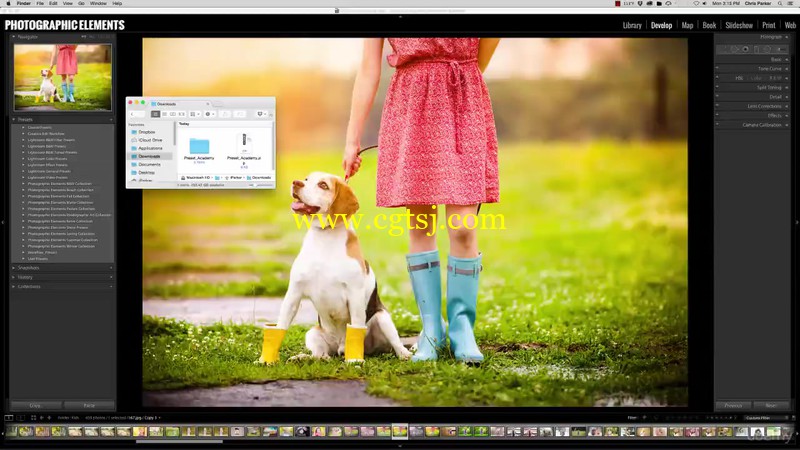800x450 pixels.
Task: Select the Preset_Academy.zip file in Finder
Action: [x=244, y=143]
